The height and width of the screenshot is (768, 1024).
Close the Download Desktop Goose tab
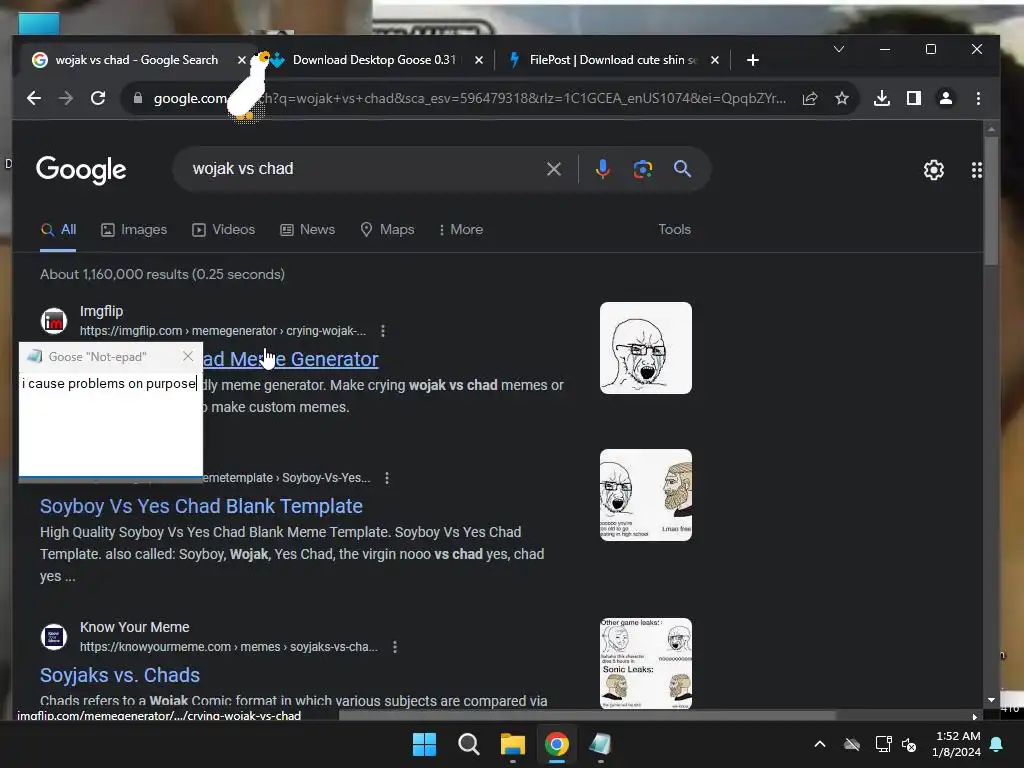(x=479, y=60)
